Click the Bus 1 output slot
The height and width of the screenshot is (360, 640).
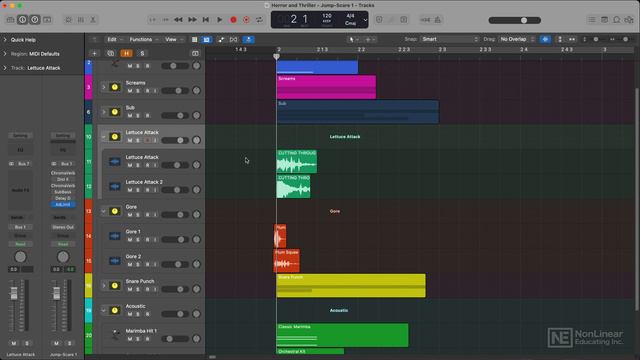(x=20, y=227)
